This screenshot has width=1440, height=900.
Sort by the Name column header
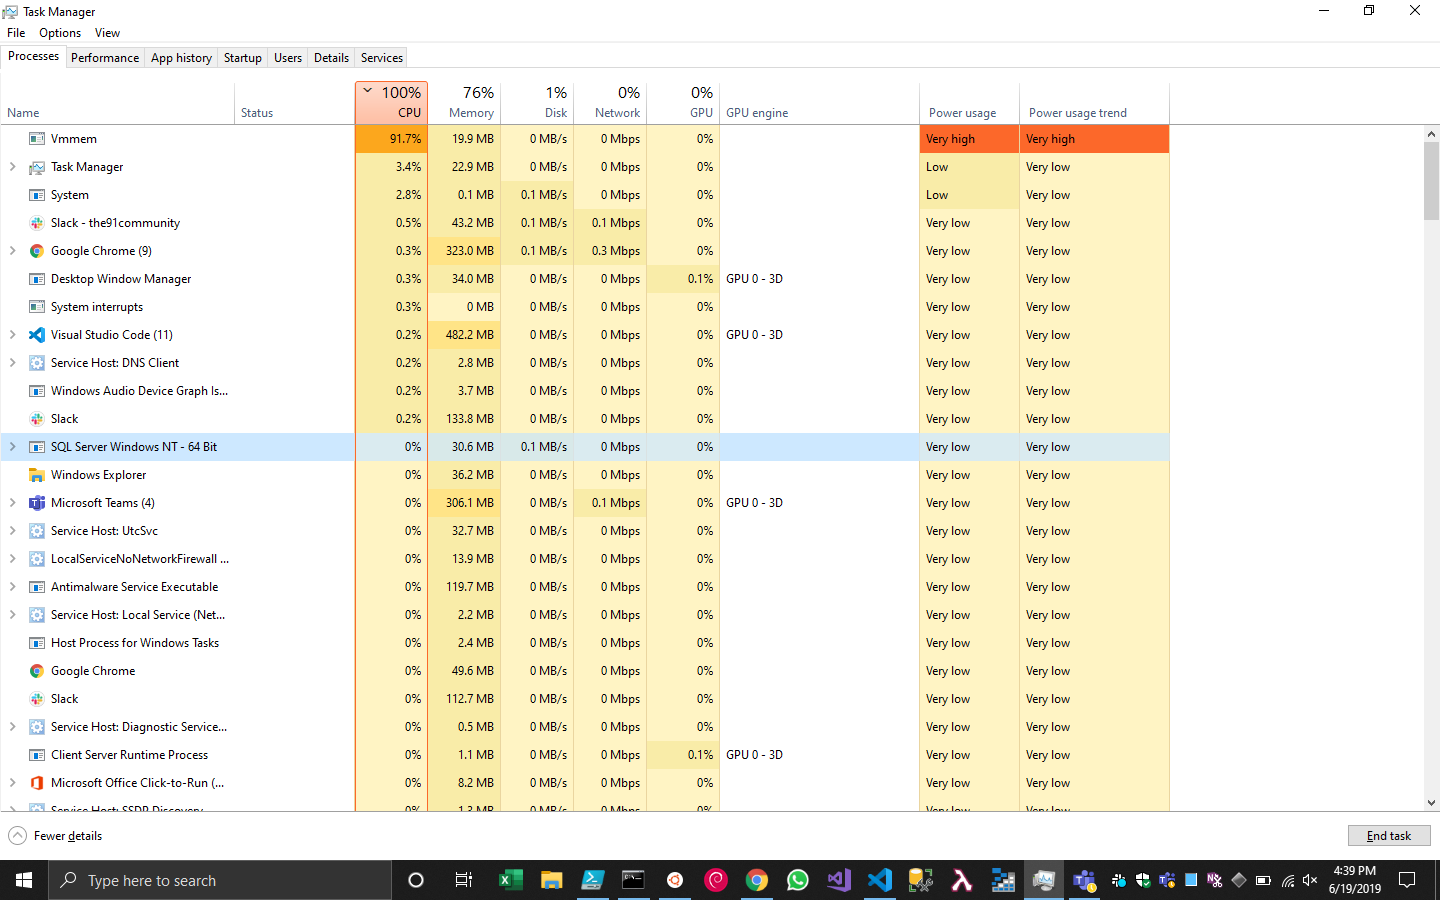117,103
